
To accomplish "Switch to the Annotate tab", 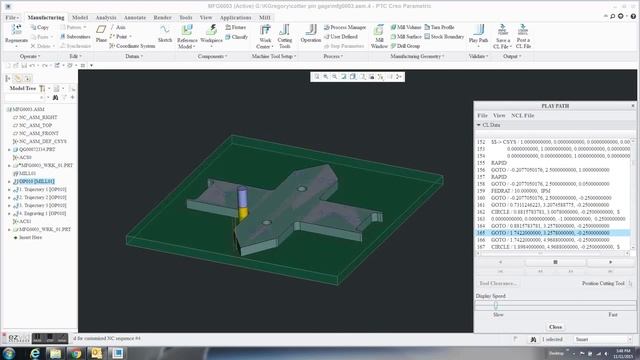I will tap(135, 18).
